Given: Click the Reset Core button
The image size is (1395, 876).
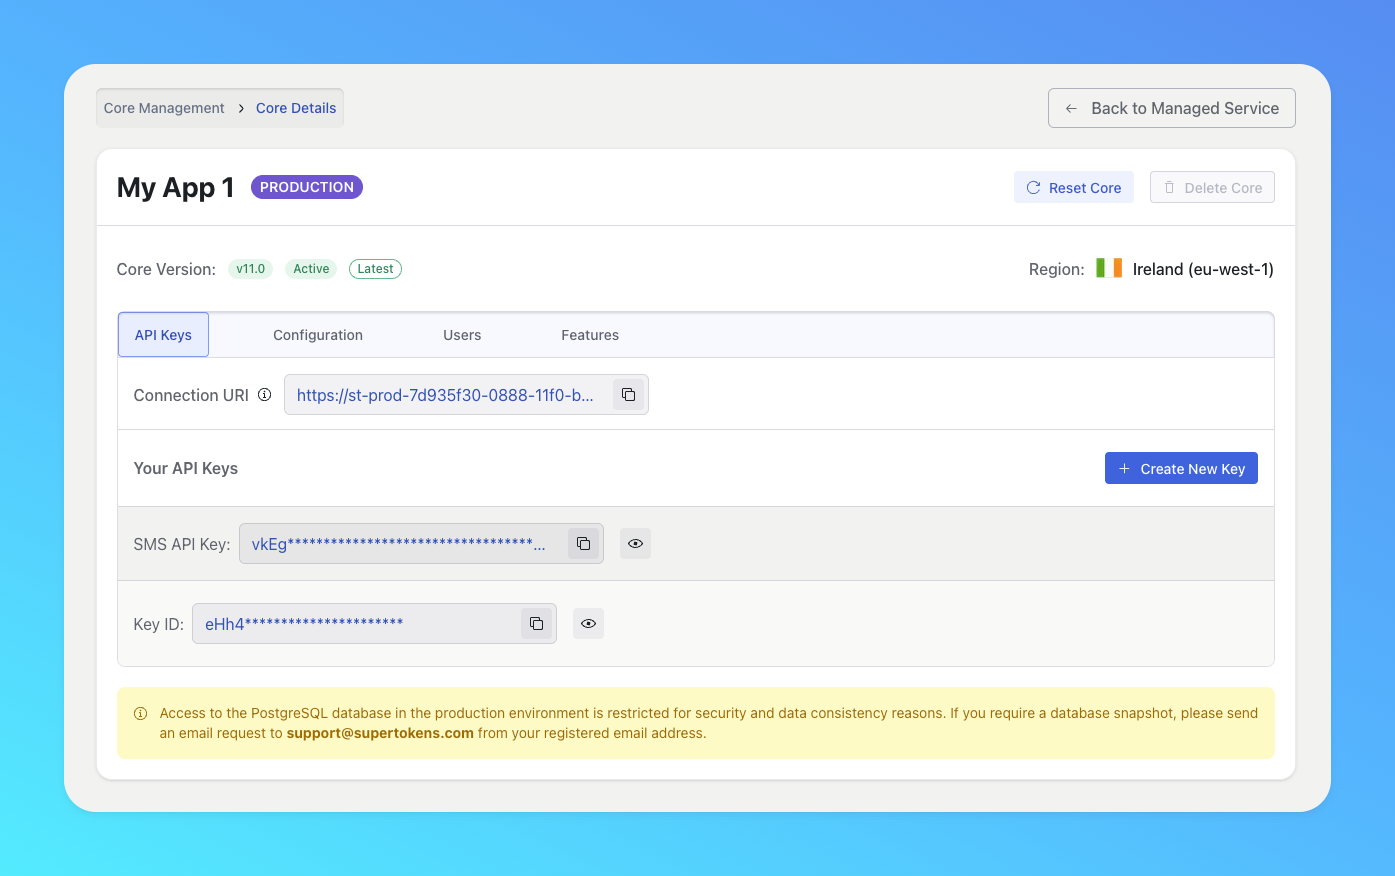Looking at the screenshot, I should tap(1073, 188).
